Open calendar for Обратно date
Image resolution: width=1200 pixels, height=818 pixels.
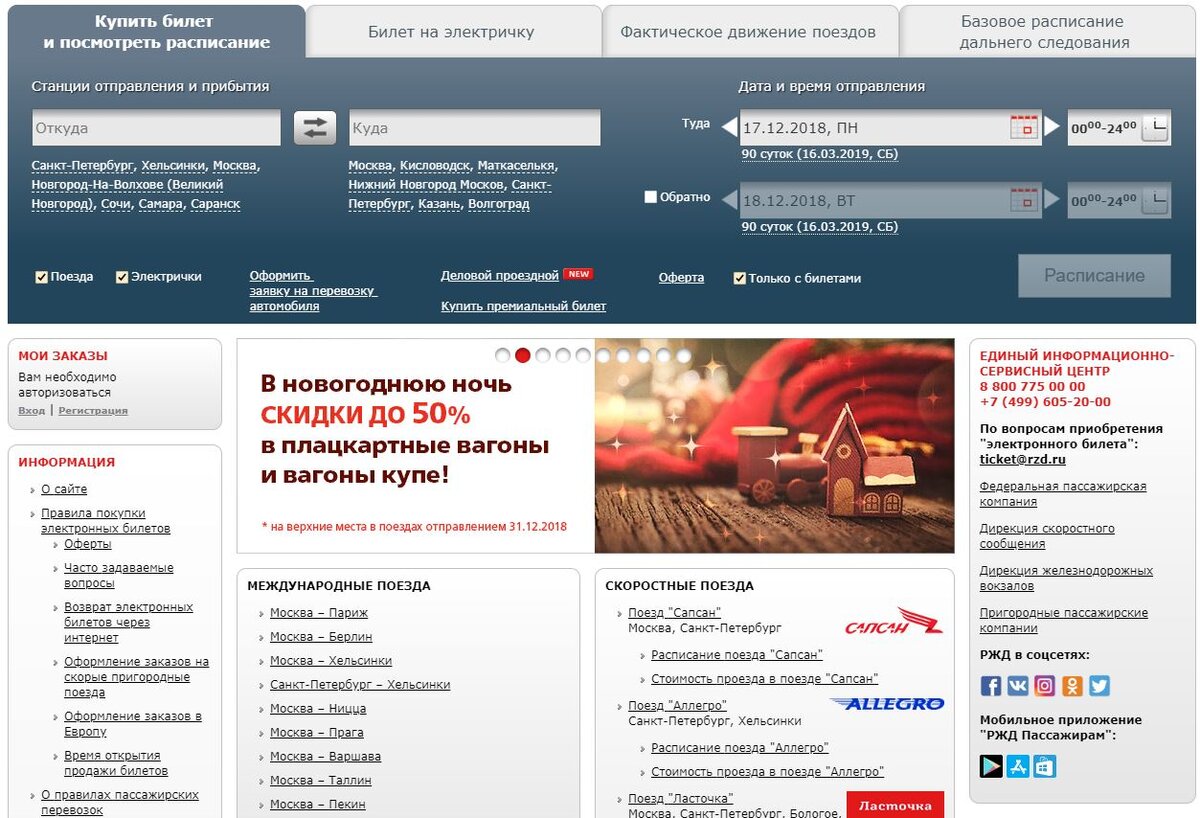[x=1024, y=200]
